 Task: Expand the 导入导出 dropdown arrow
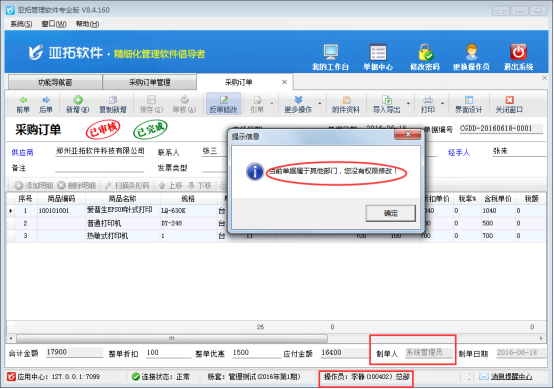(x=408, y=104)
